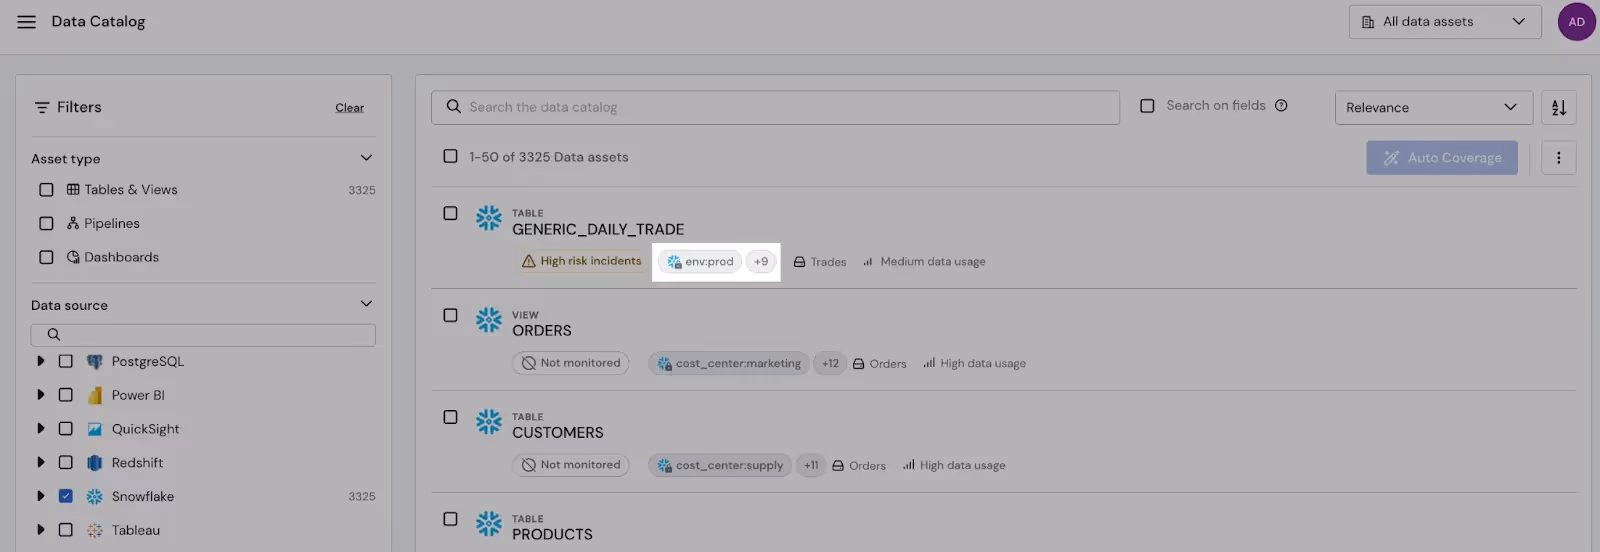Collapse the Asset type section
1600x552 pixels.
(366, 158)
